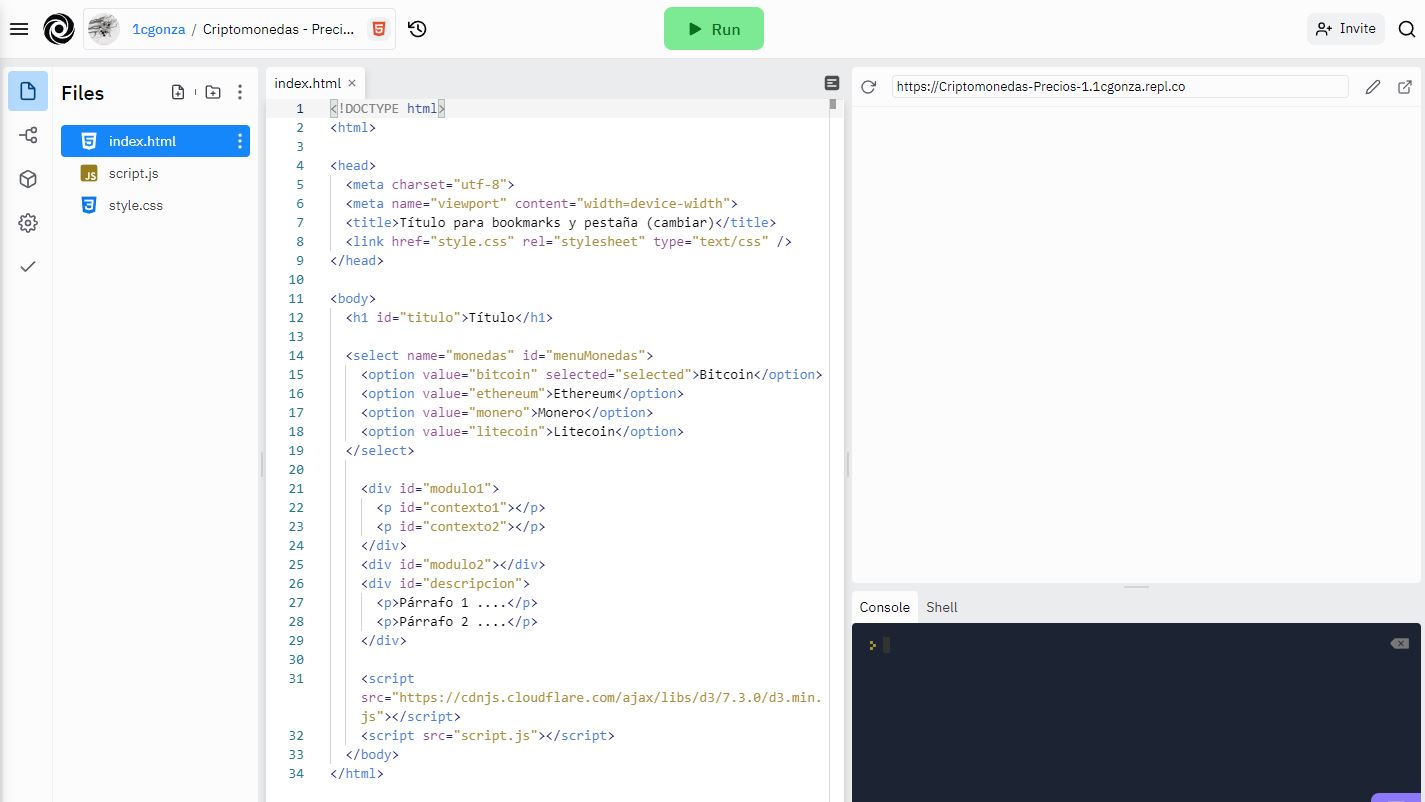Viewport: 1425px width, 802px height.
Task: Reload the preview webview
Action: click(868, 87)
